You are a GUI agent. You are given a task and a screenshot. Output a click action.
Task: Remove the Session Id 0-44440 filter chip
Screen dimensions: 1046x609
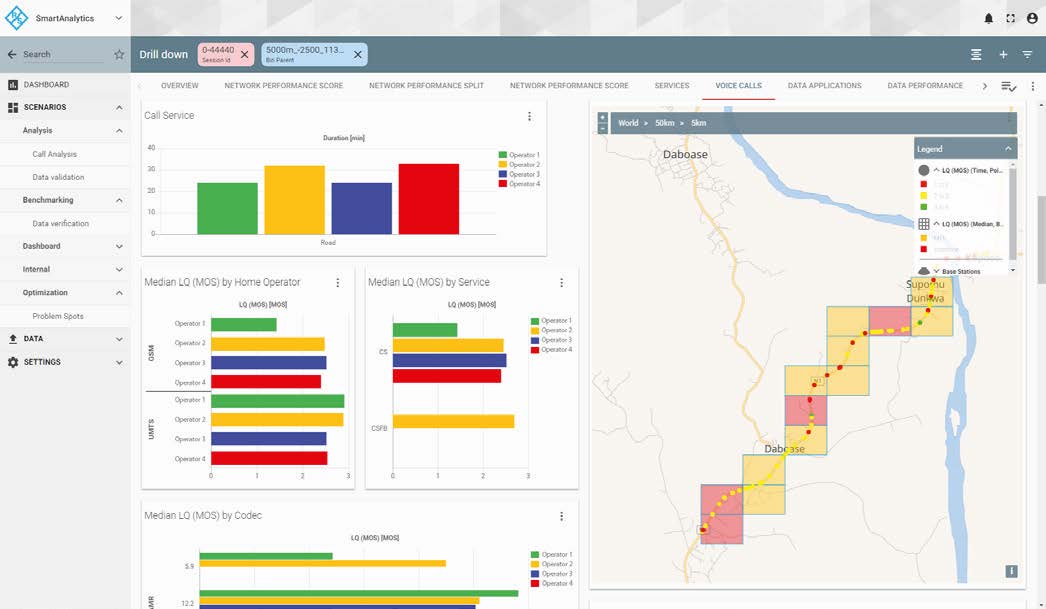244,54
